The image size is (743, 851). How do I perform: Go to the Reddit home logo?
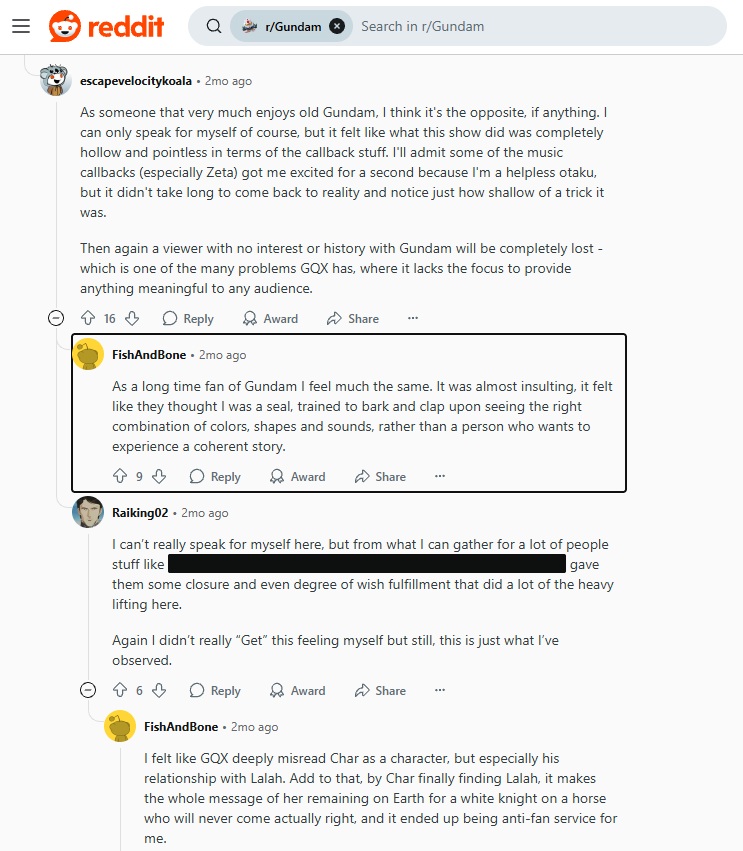(x=106, y=26)
